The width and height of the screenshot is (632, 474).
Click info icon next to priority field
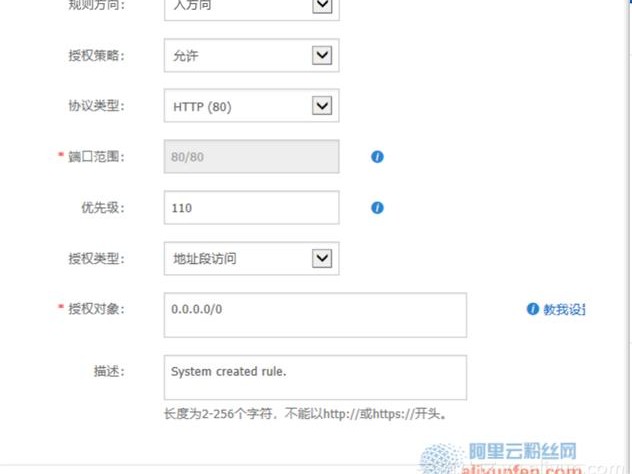pos(377,208)
